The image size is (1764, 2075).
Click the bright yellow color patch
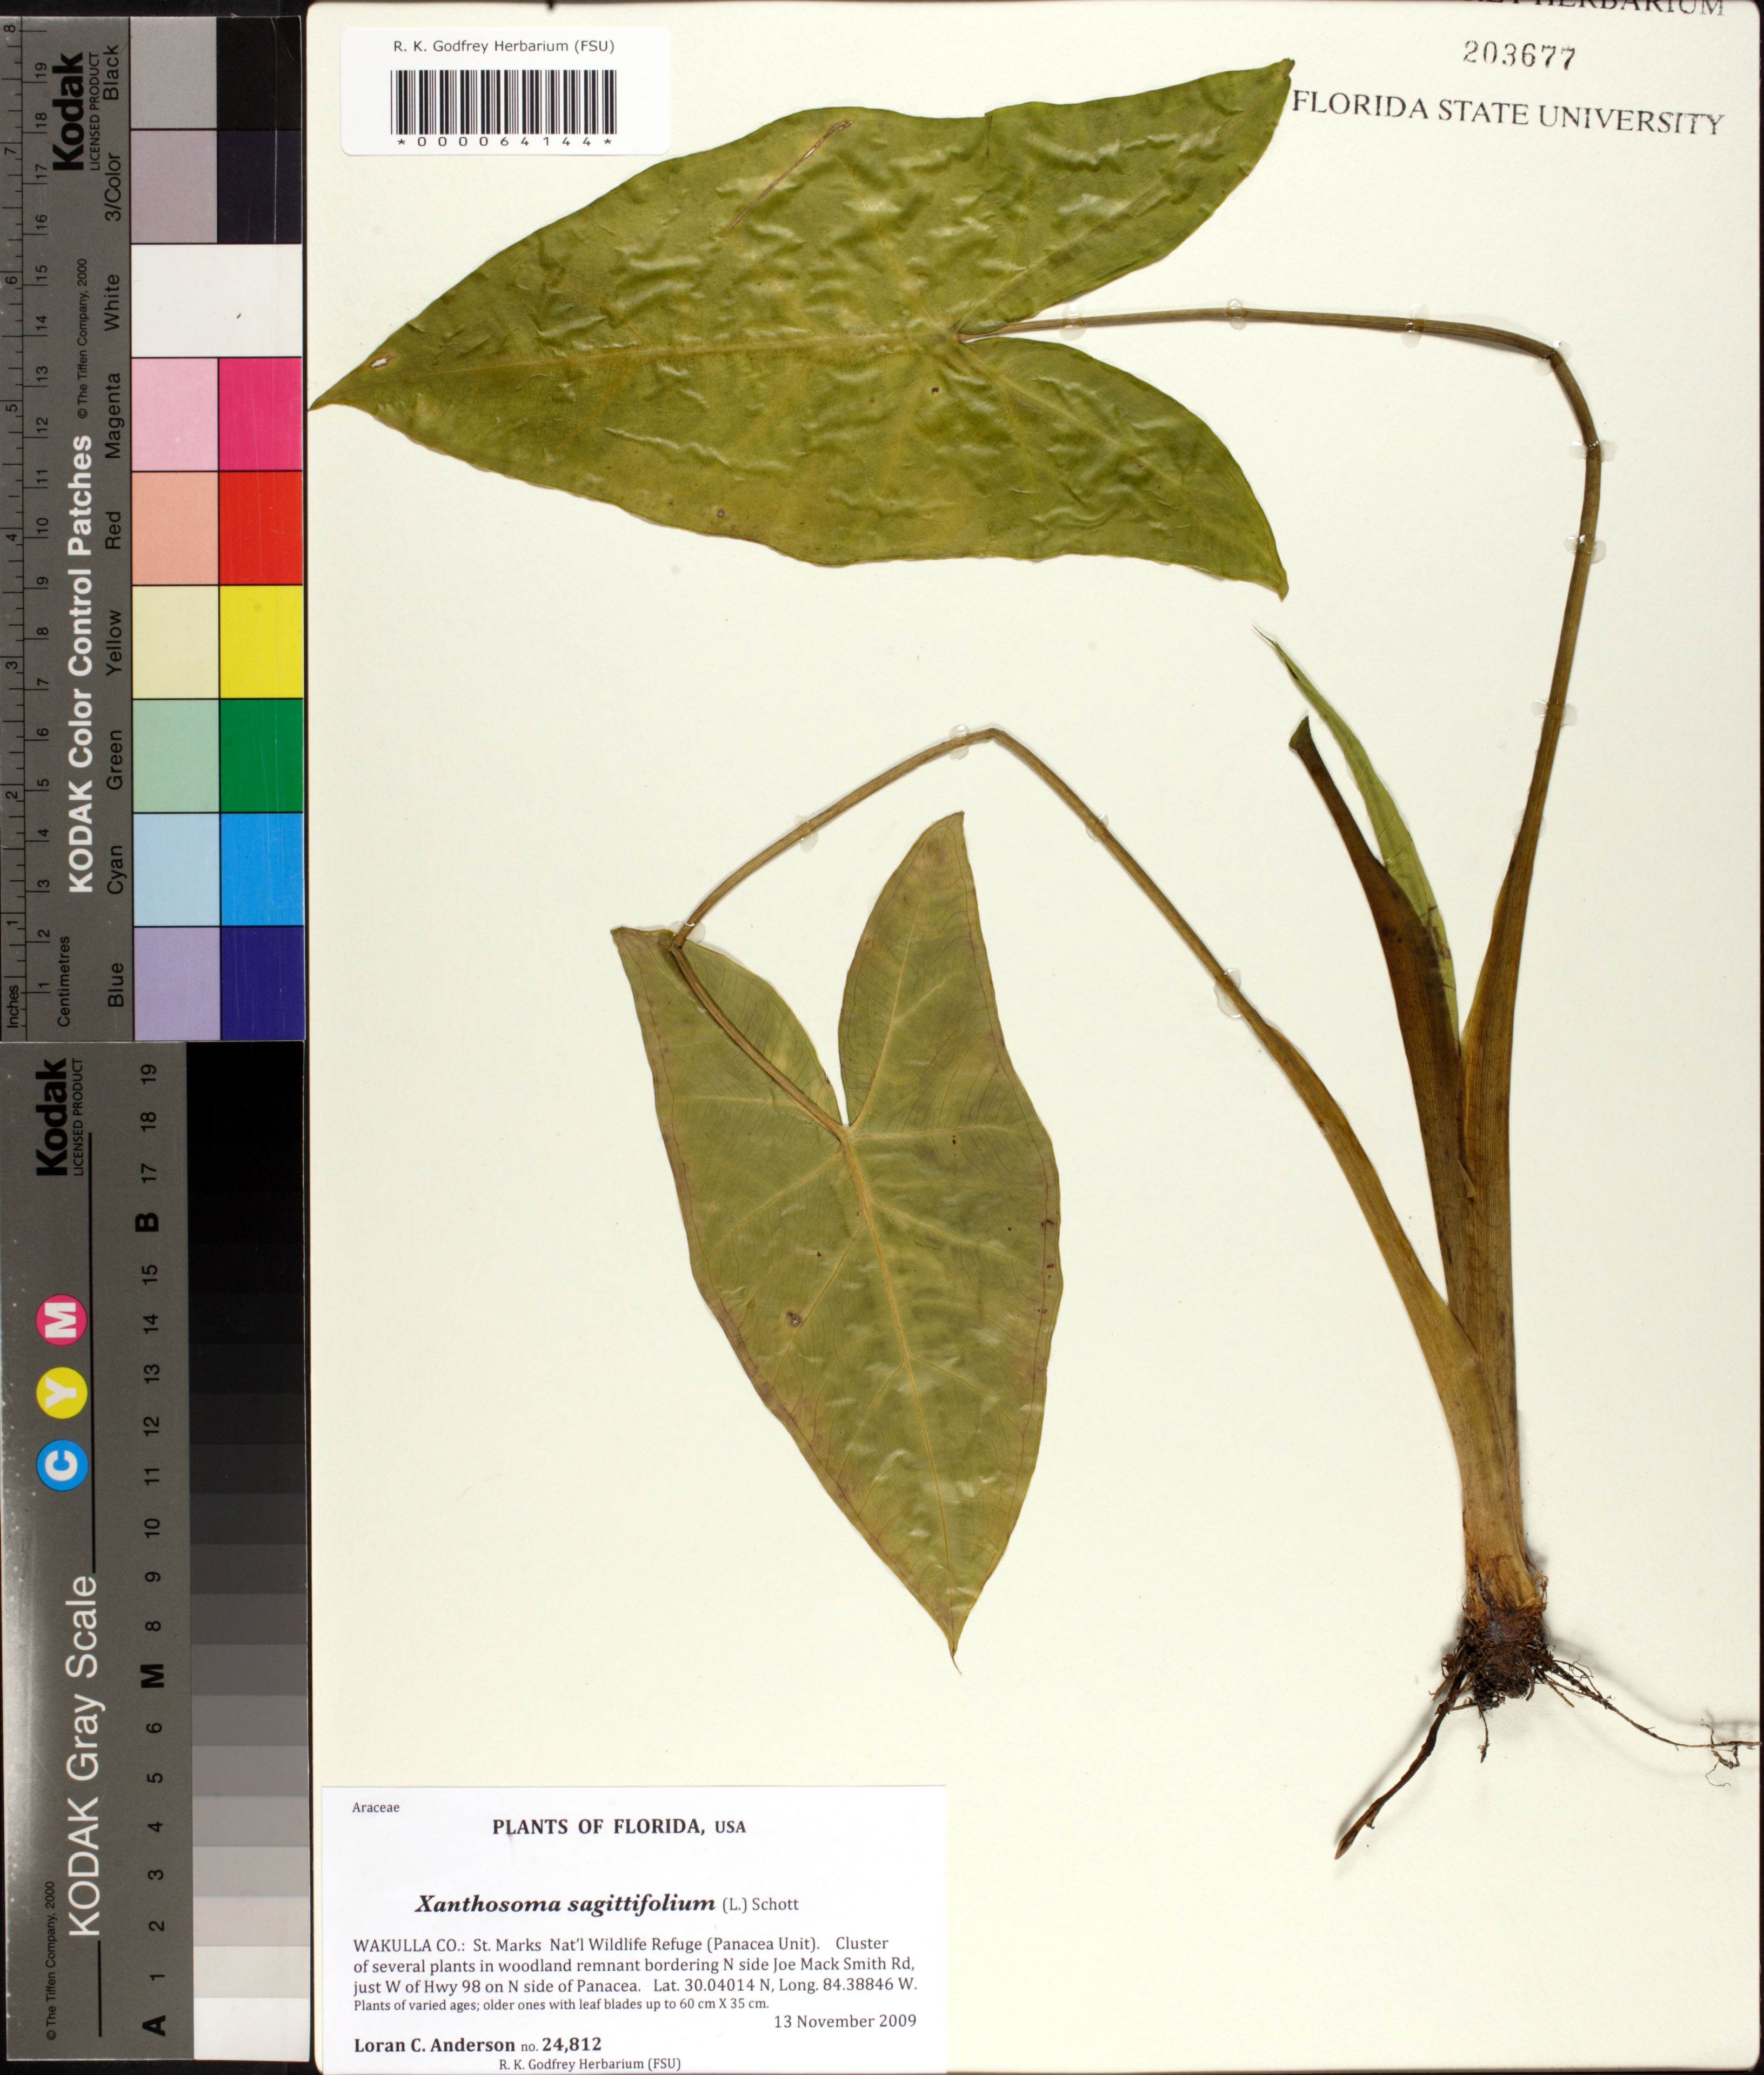point(260,641)
